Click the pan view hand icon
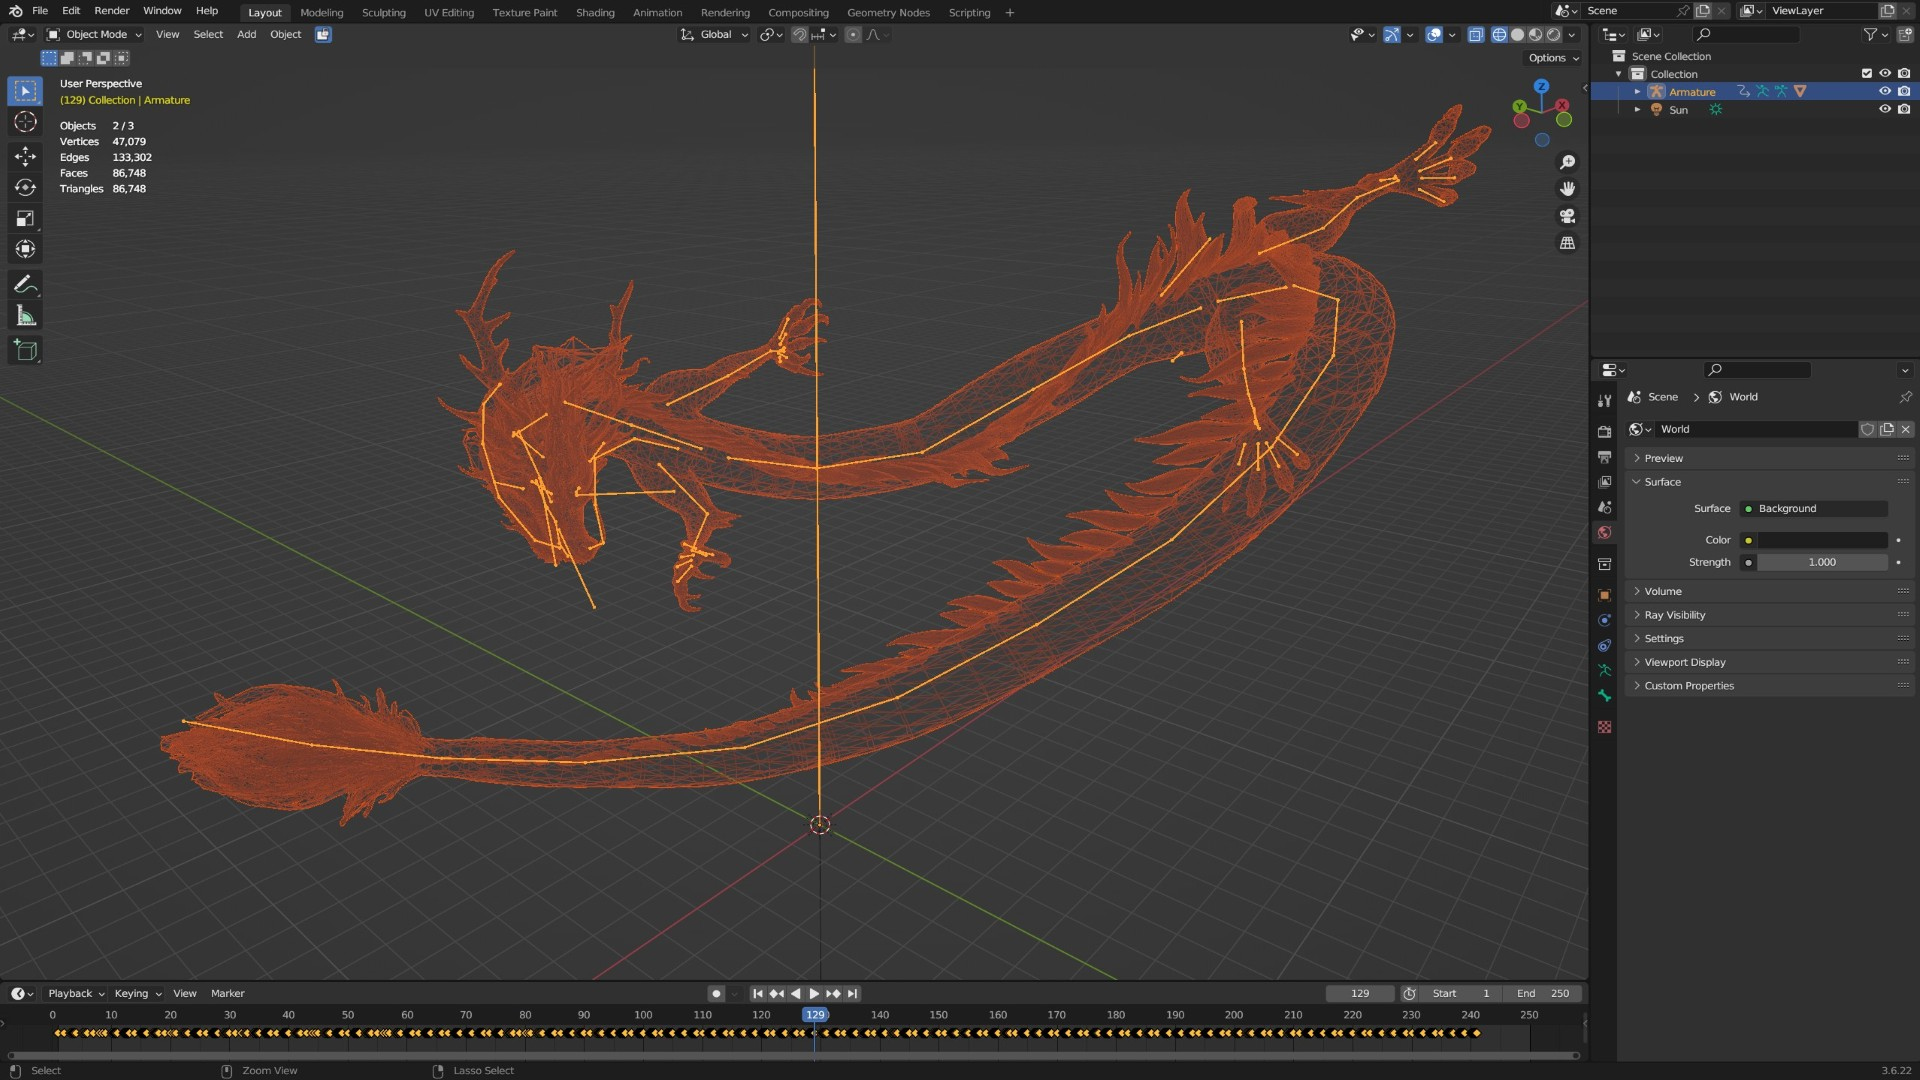This screenshot has height=1080, width=1920. click(1567, 189)
